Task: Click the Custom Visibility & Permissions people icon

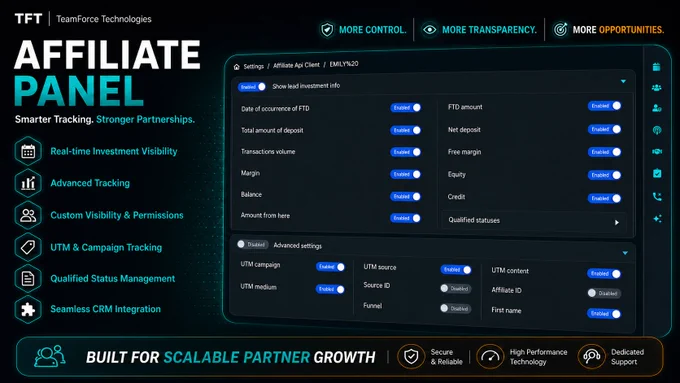Action: (x=28, y=216)
